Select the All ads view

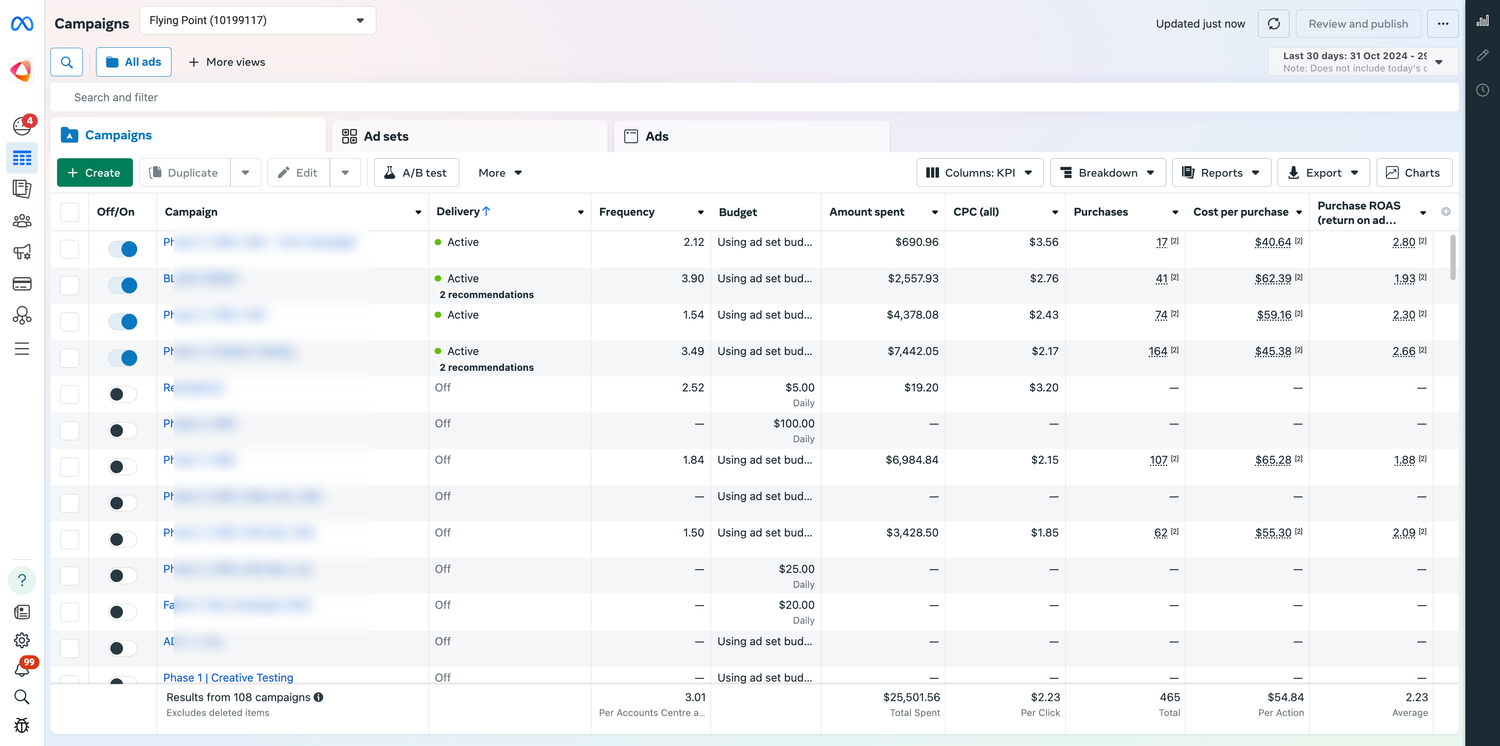tap(134, 62)
